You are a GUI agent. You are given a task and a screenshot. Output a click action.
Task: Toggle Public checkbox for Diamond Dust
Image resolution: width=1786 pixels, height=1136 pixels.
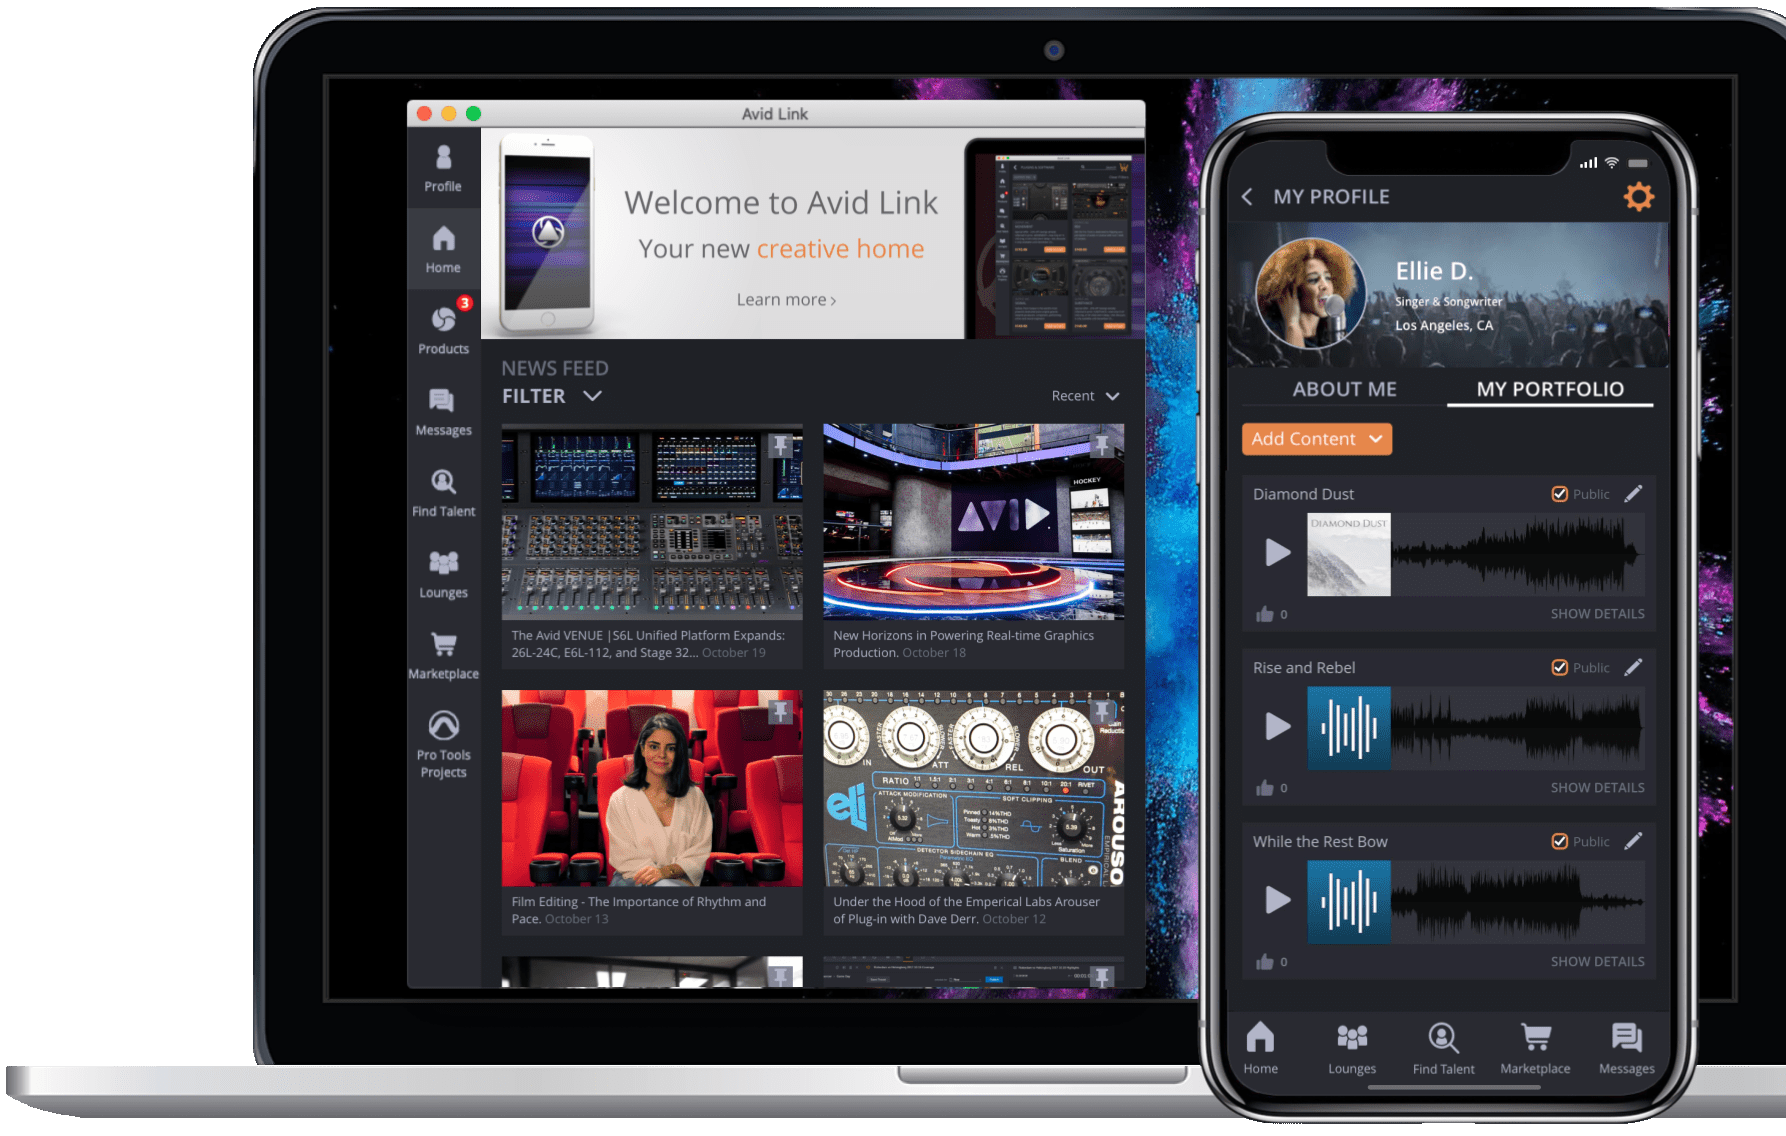(x=1559, y=494)
